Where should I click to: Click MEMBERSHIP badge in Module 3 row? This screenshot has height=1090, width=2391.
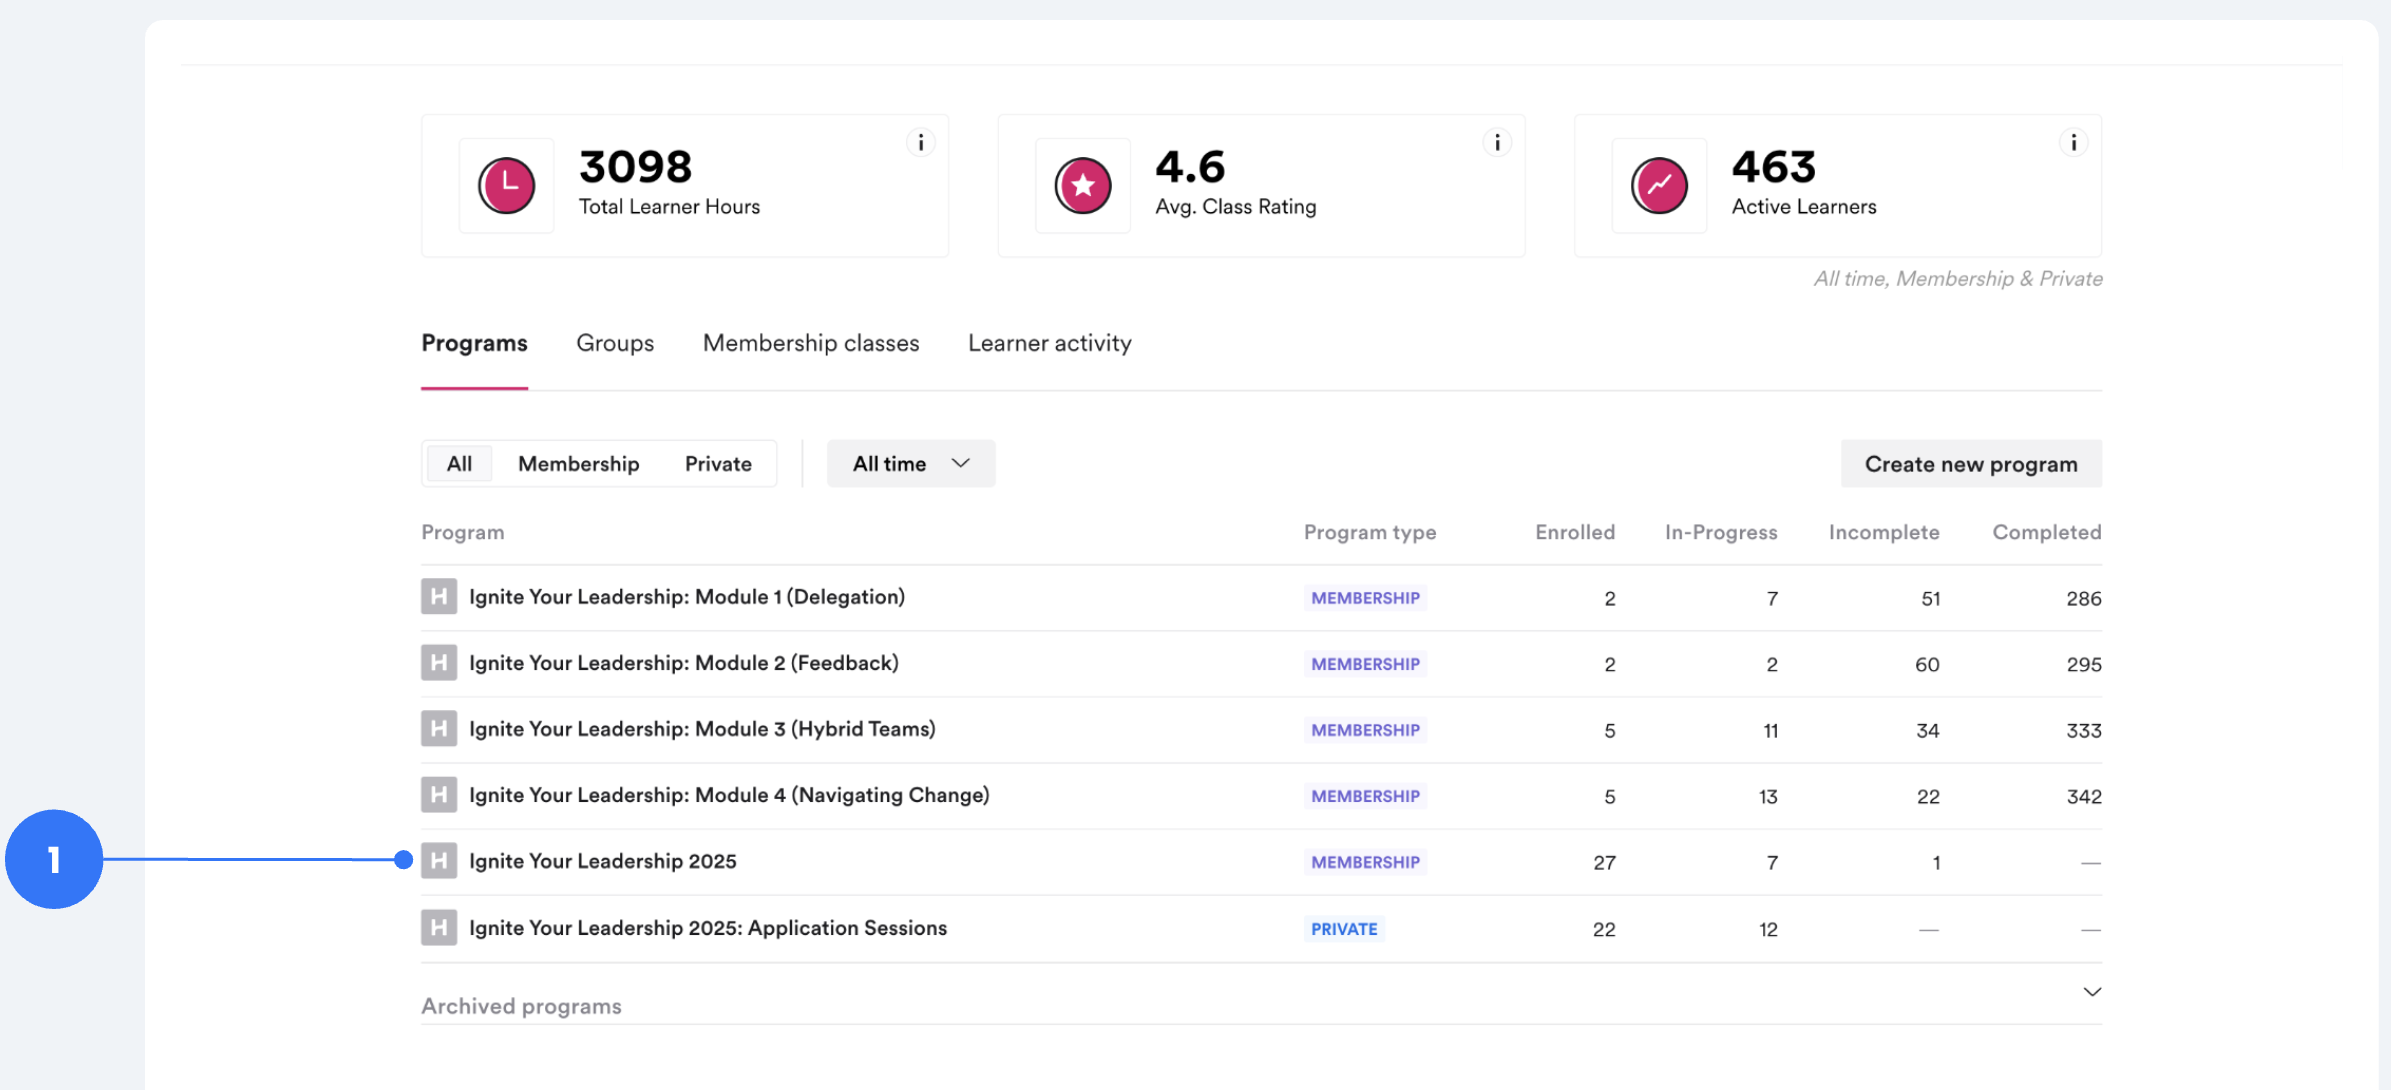[1365, 730]
